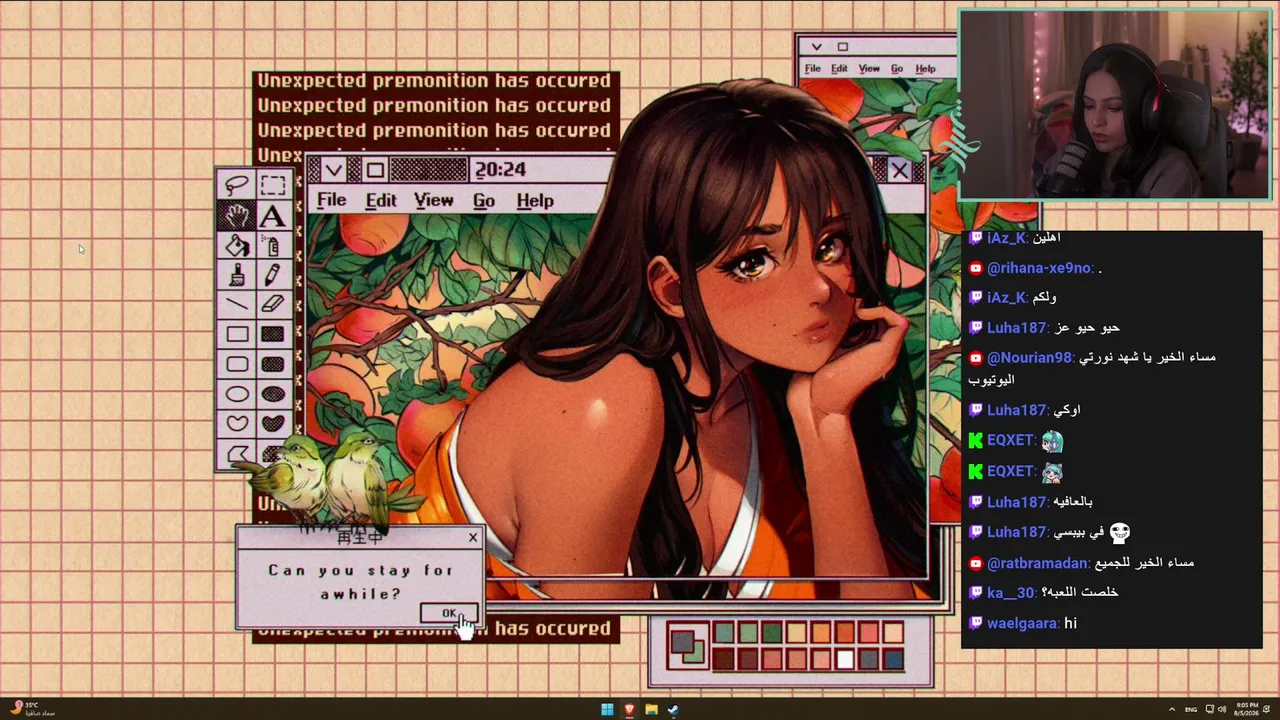Screen dimensions: 1280x720
Task: Open the Go menu in front window
Action: click(484, 200)
